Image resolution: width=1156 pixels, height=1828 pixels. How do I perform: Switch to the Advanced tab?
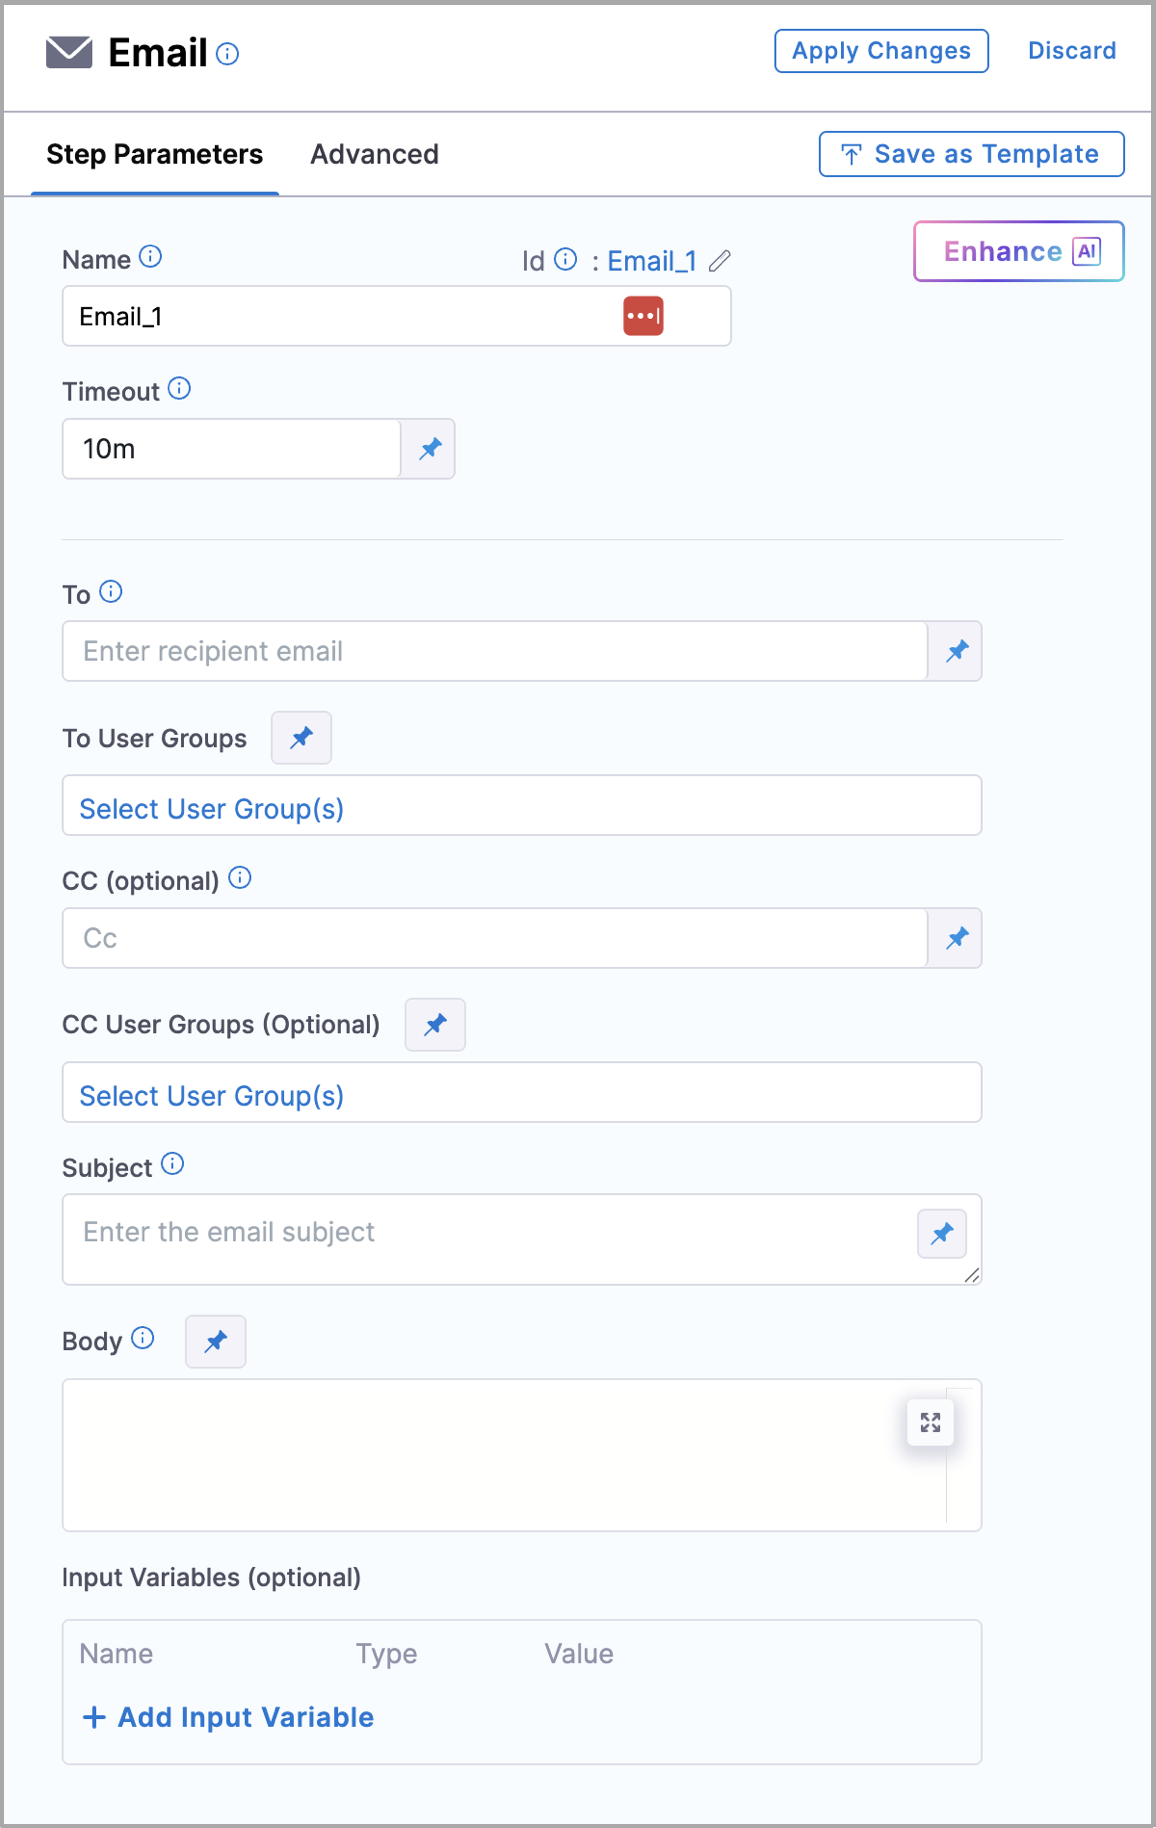tap(374, 154)
